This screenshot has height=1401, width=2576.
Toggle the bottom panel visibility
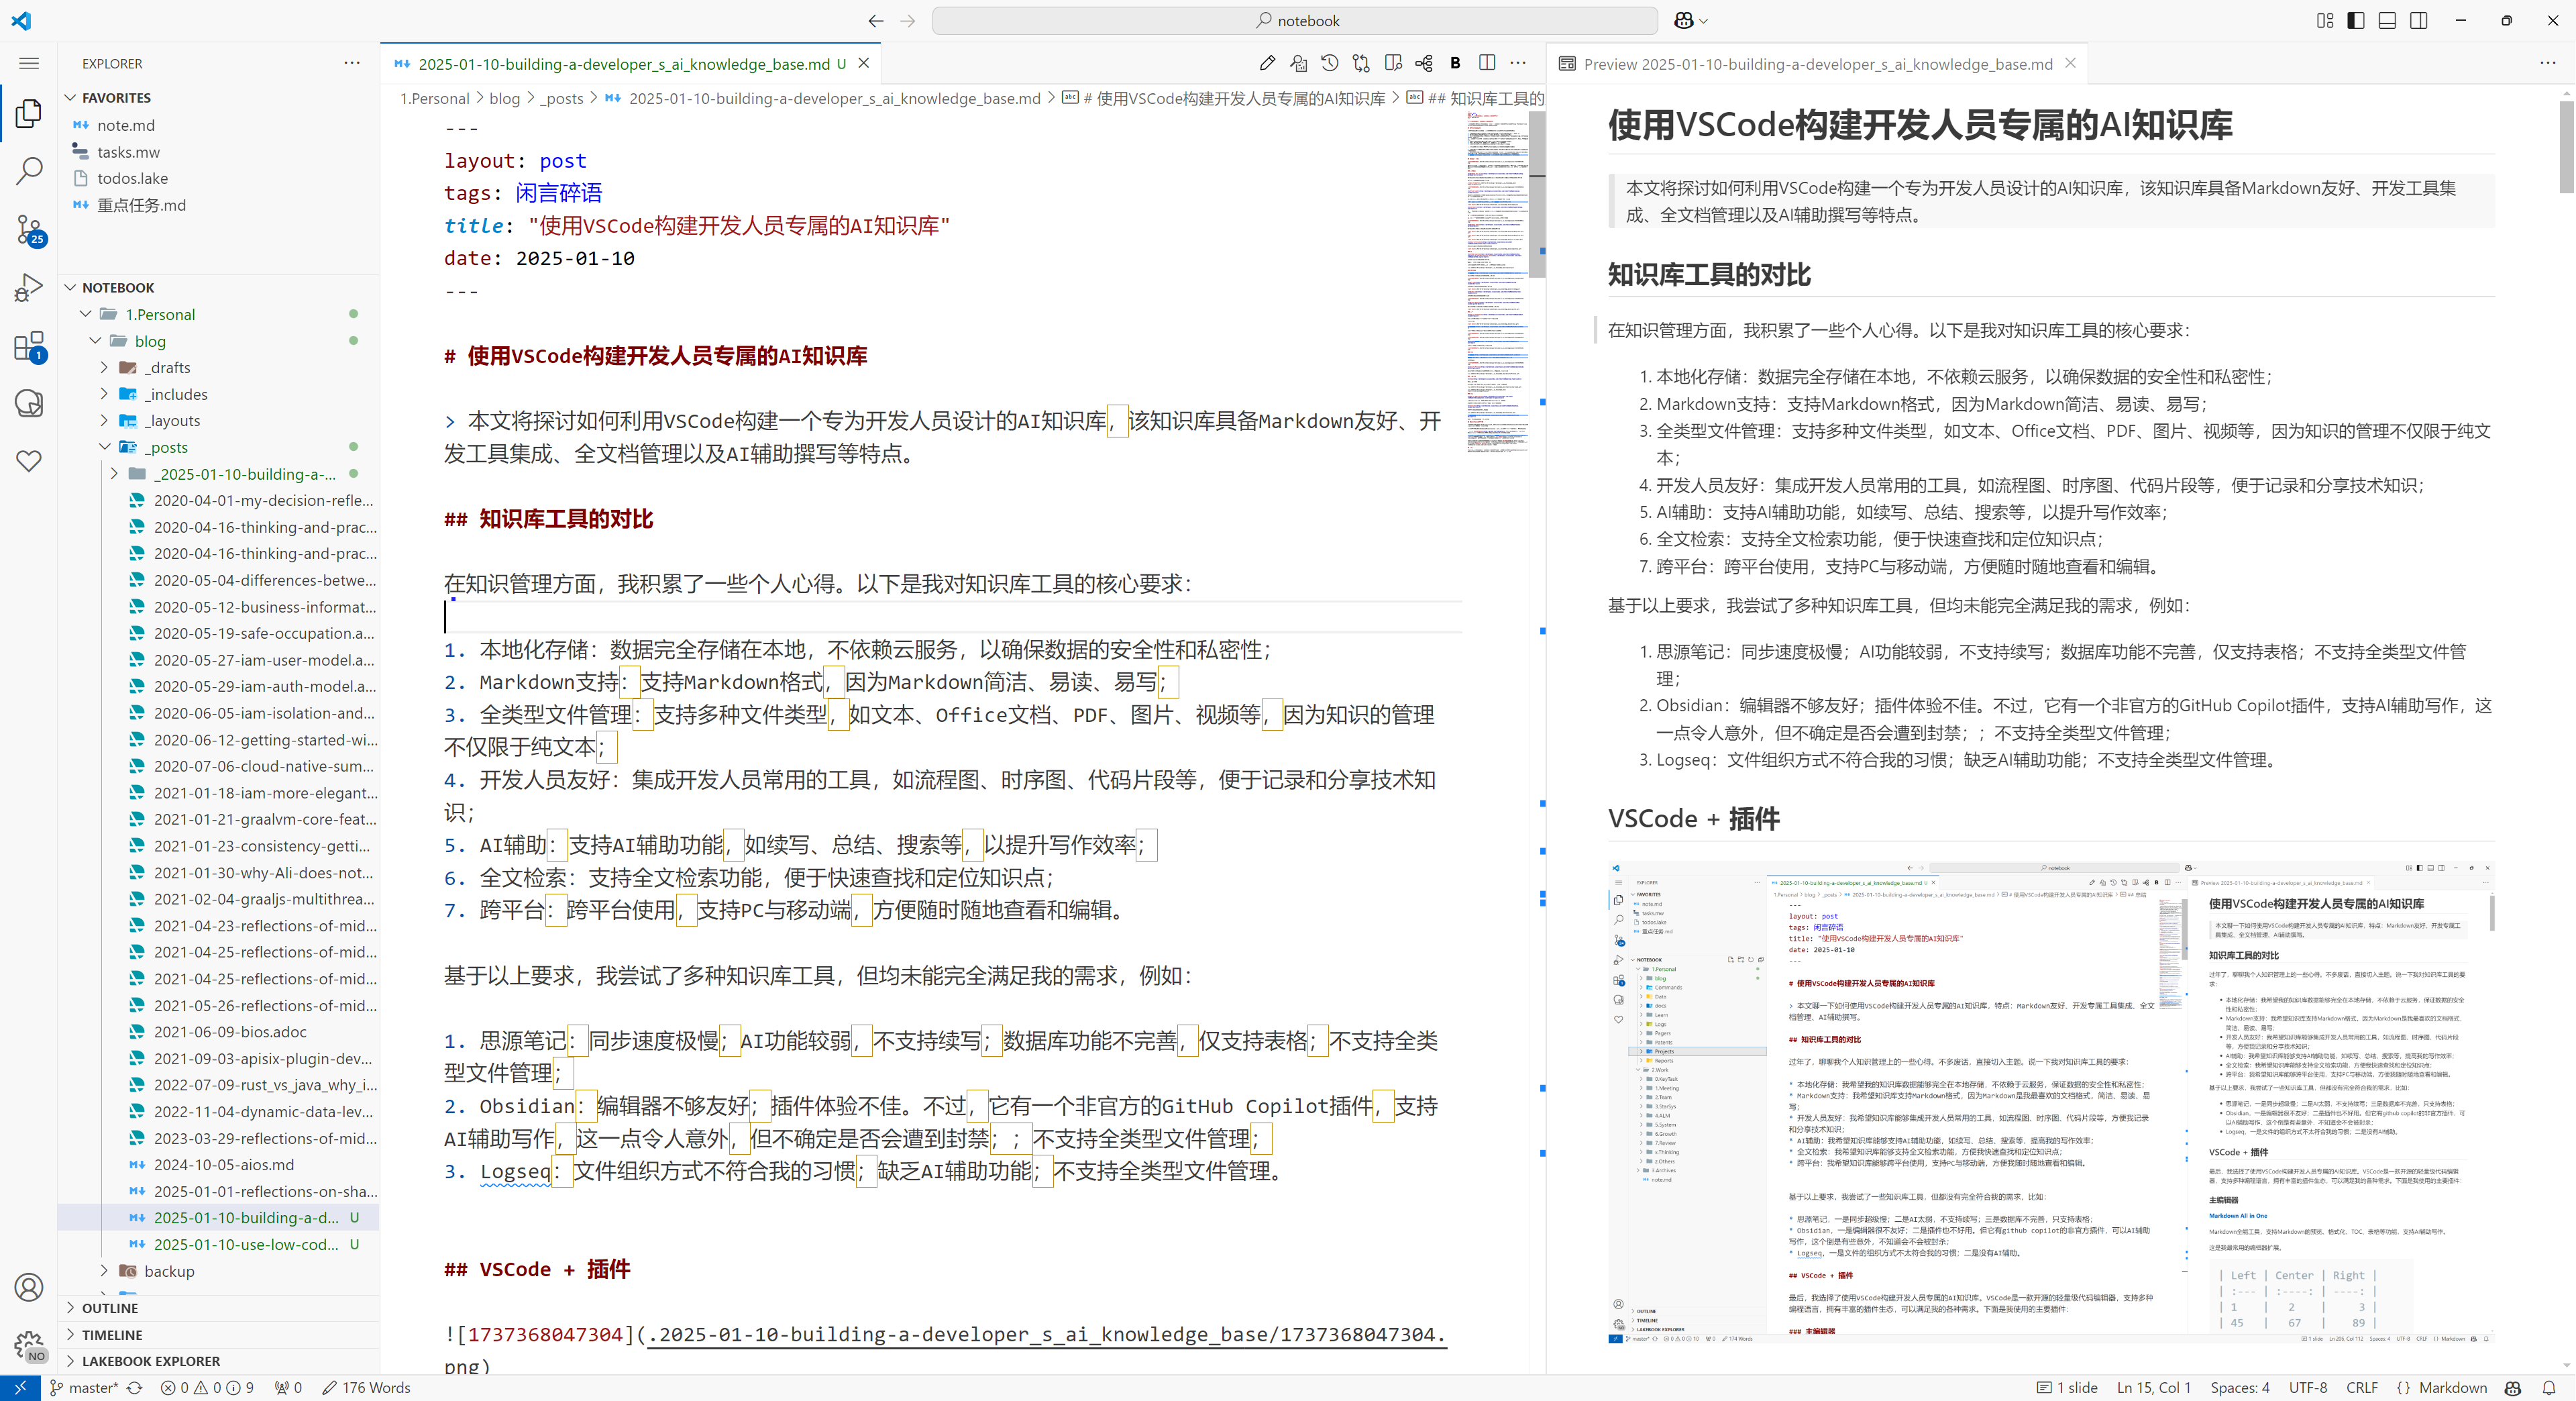click(2387, 20)
